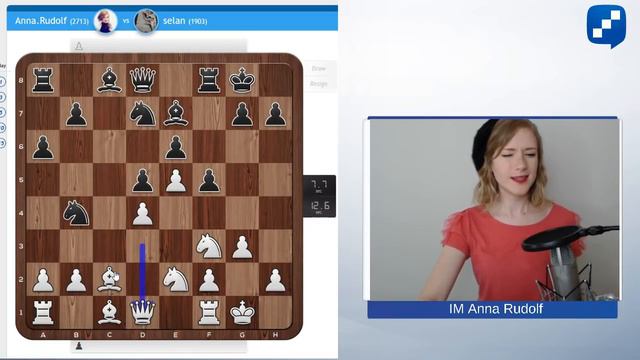This screenshot has width=640, height=360.
Task: Click the rating text (1903)
Action: pyautogui.click(x=198, y=21)
